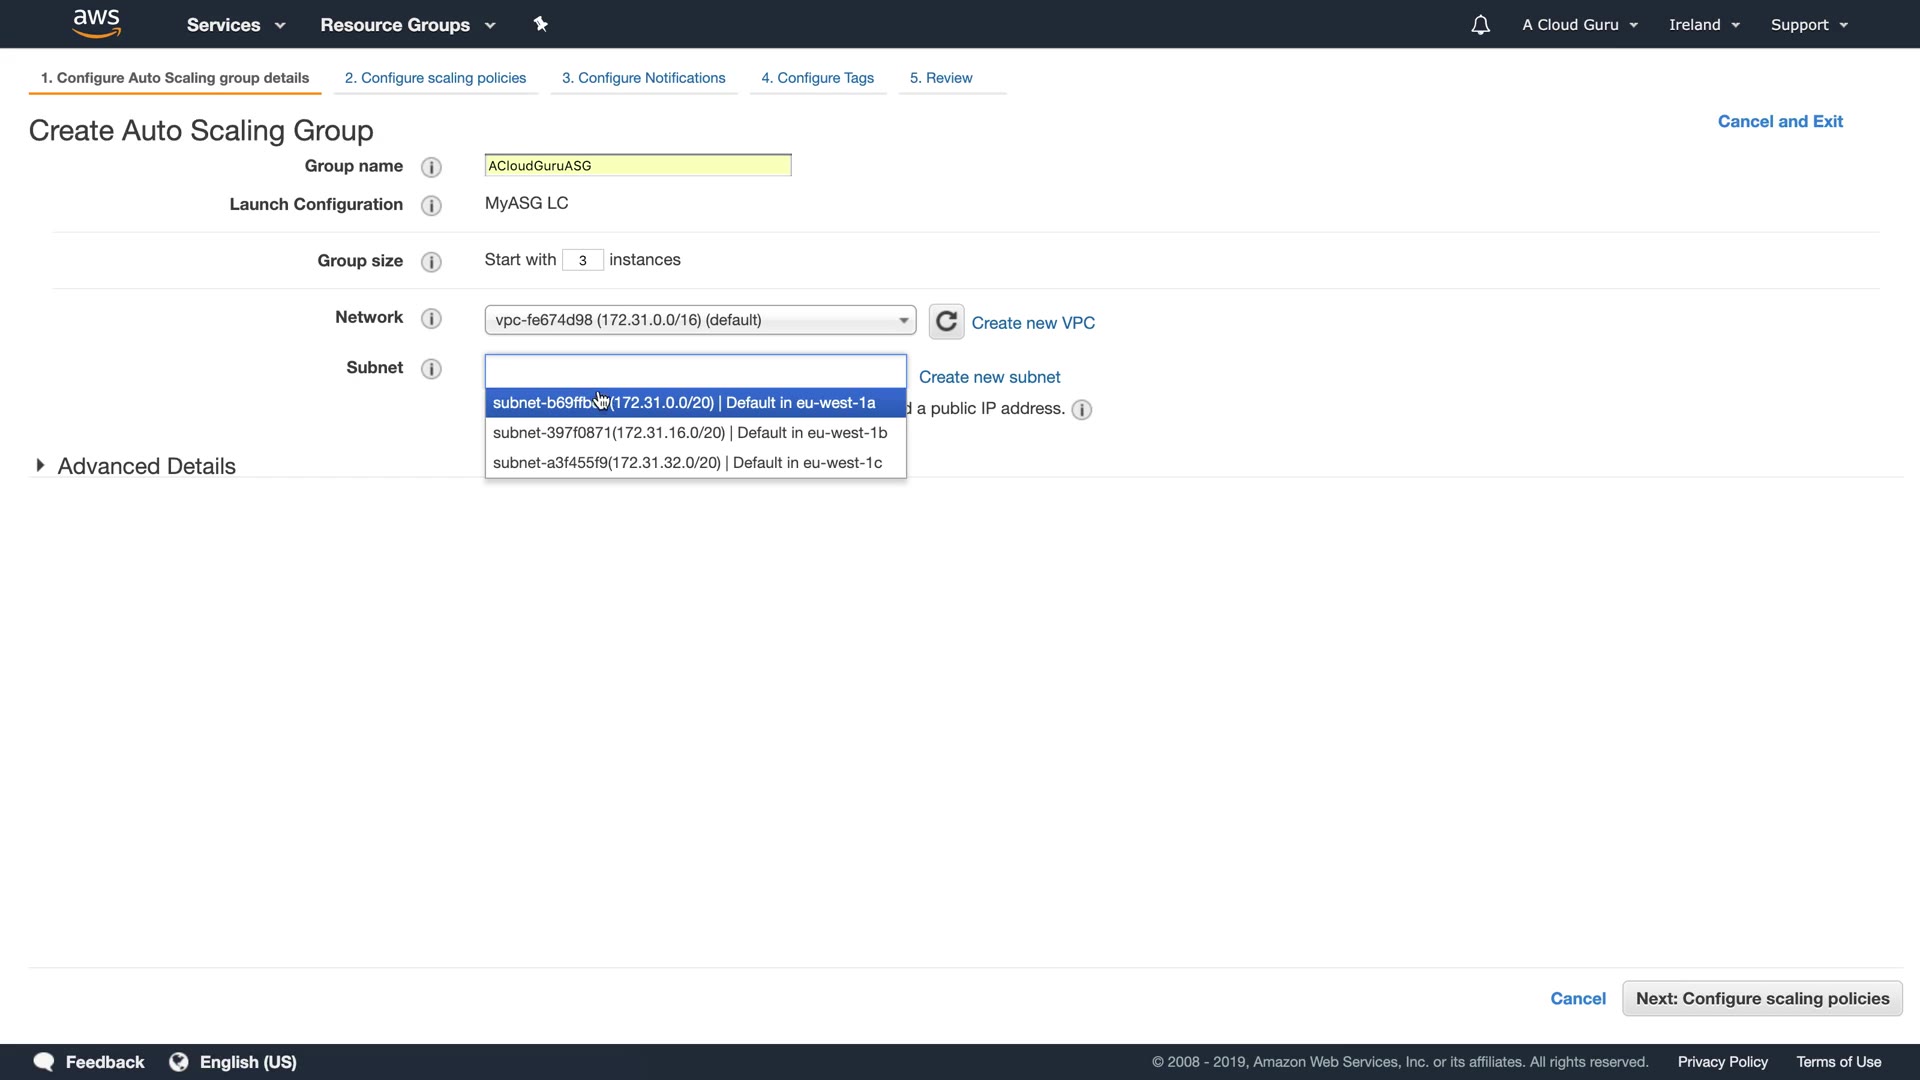Viewport: 1920px width, 1080px height.
Task: Click info icon next to Subnet label
Action: (x=431, y=369)
